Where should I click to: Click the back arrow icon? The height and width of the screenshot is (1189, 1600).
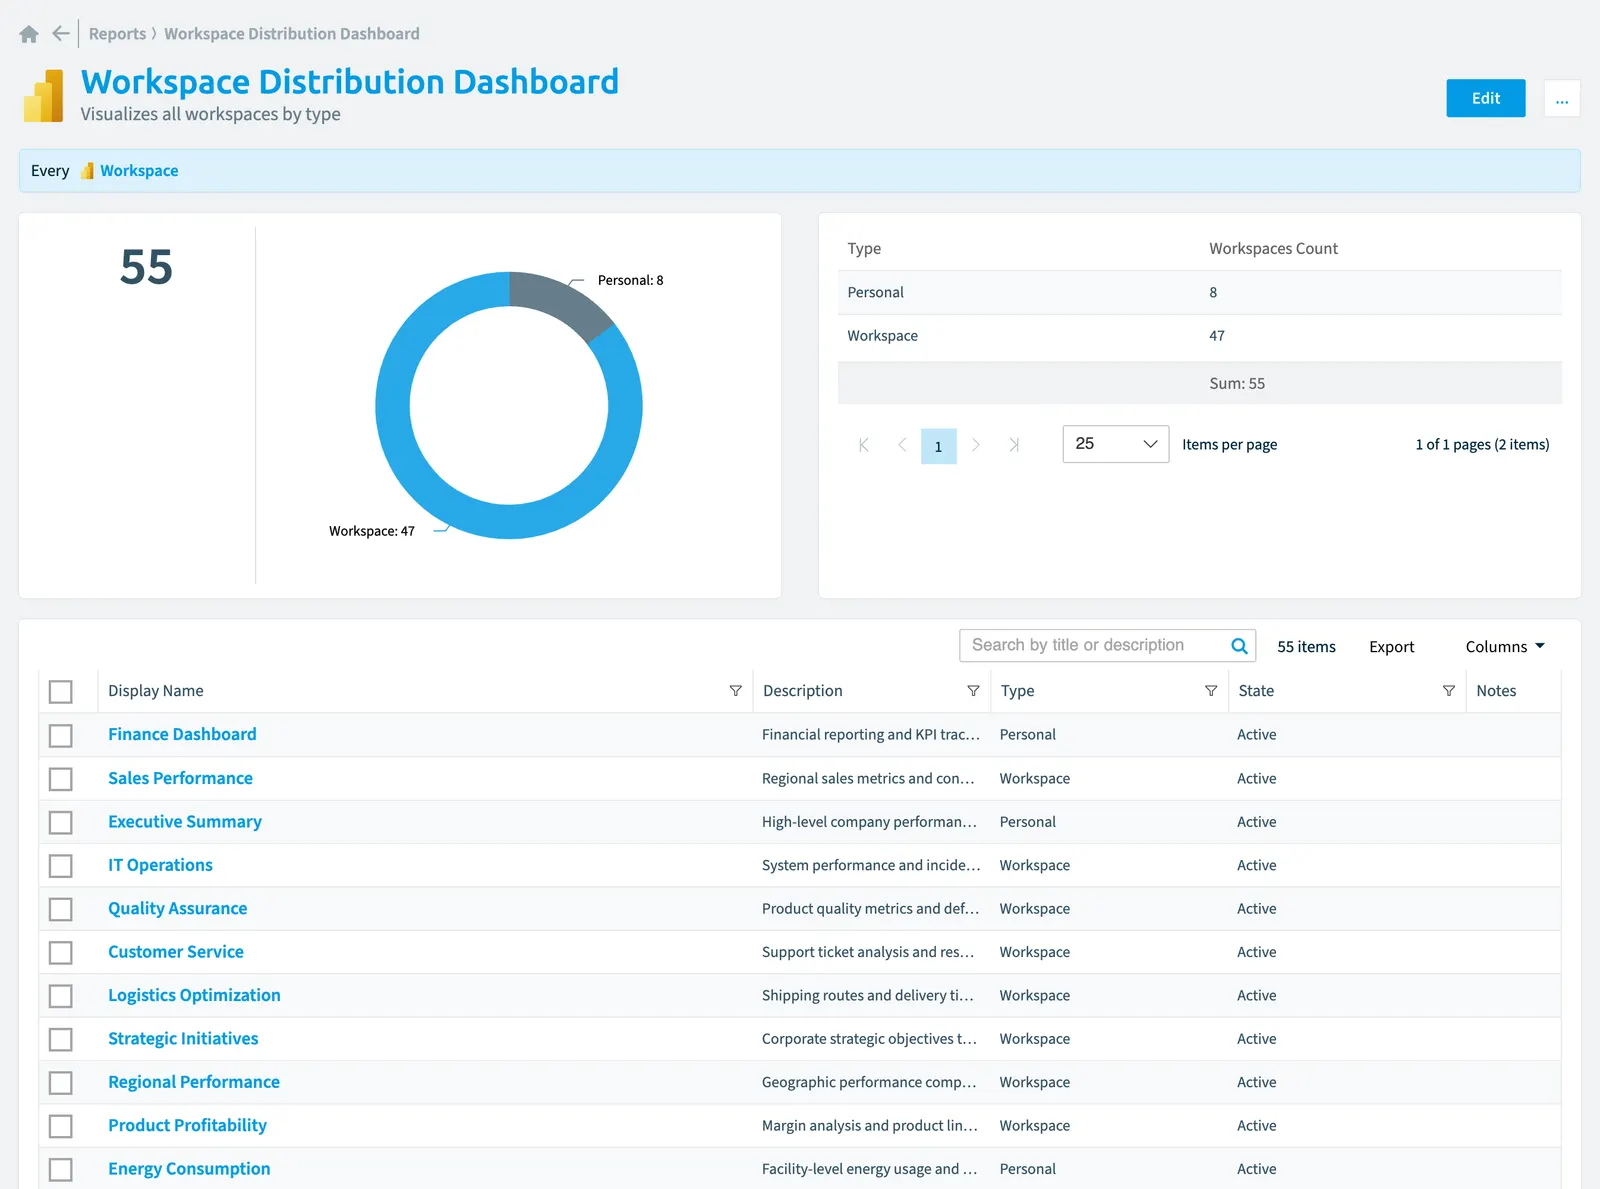coord(61,34)
